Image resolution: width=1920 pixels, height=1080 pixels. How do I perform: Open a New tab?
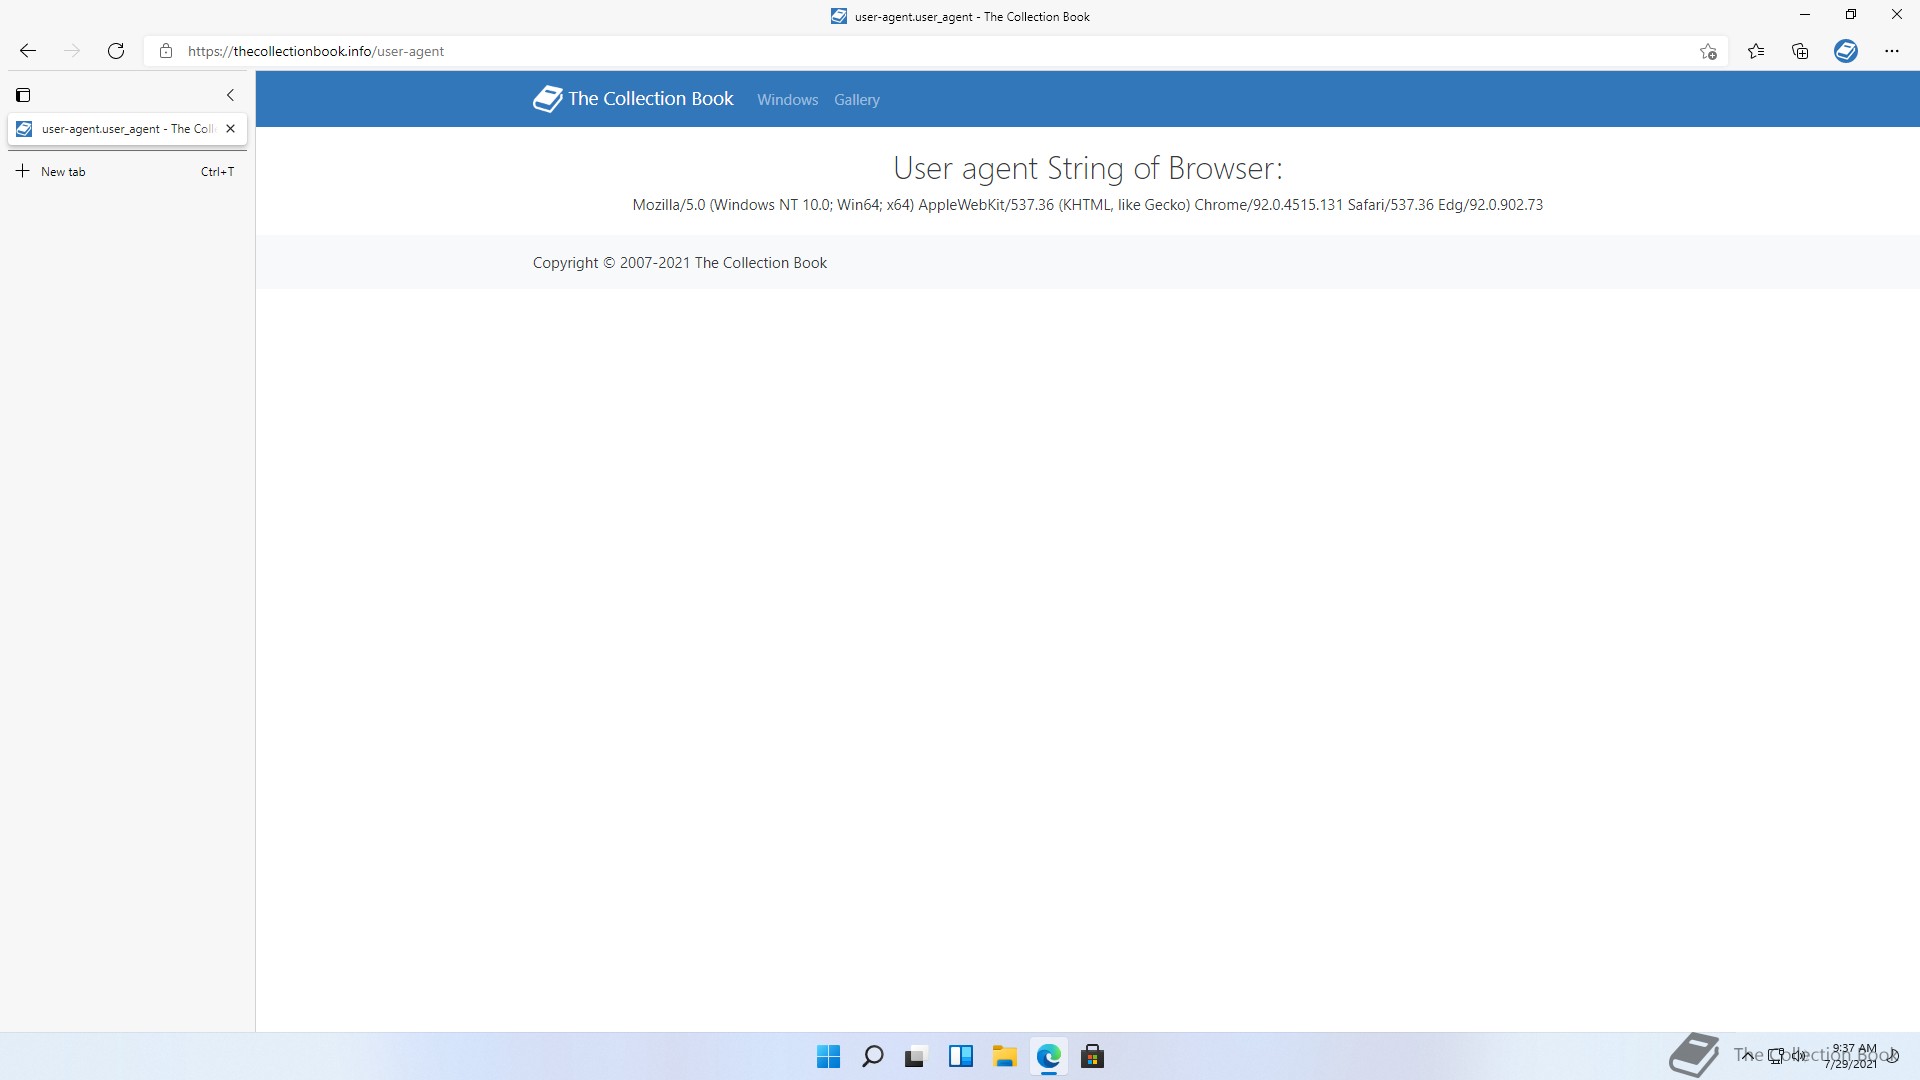click(x=62, y=171)
